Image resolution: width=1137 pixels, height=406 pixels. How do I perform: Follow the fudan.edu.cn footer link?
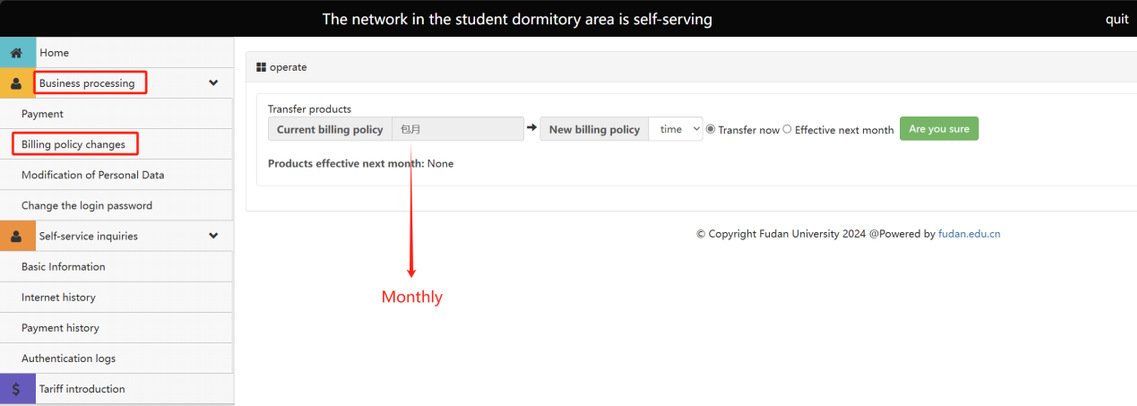pyautogui.click(x=969, y=234)
